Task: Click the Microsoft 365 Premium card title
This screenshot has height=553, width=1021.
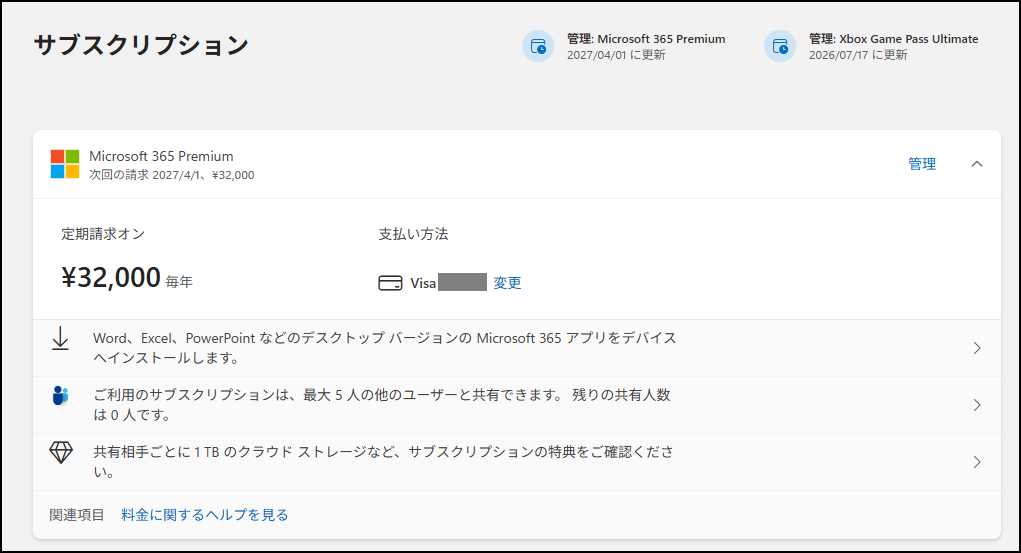Action: pos(161,156)
